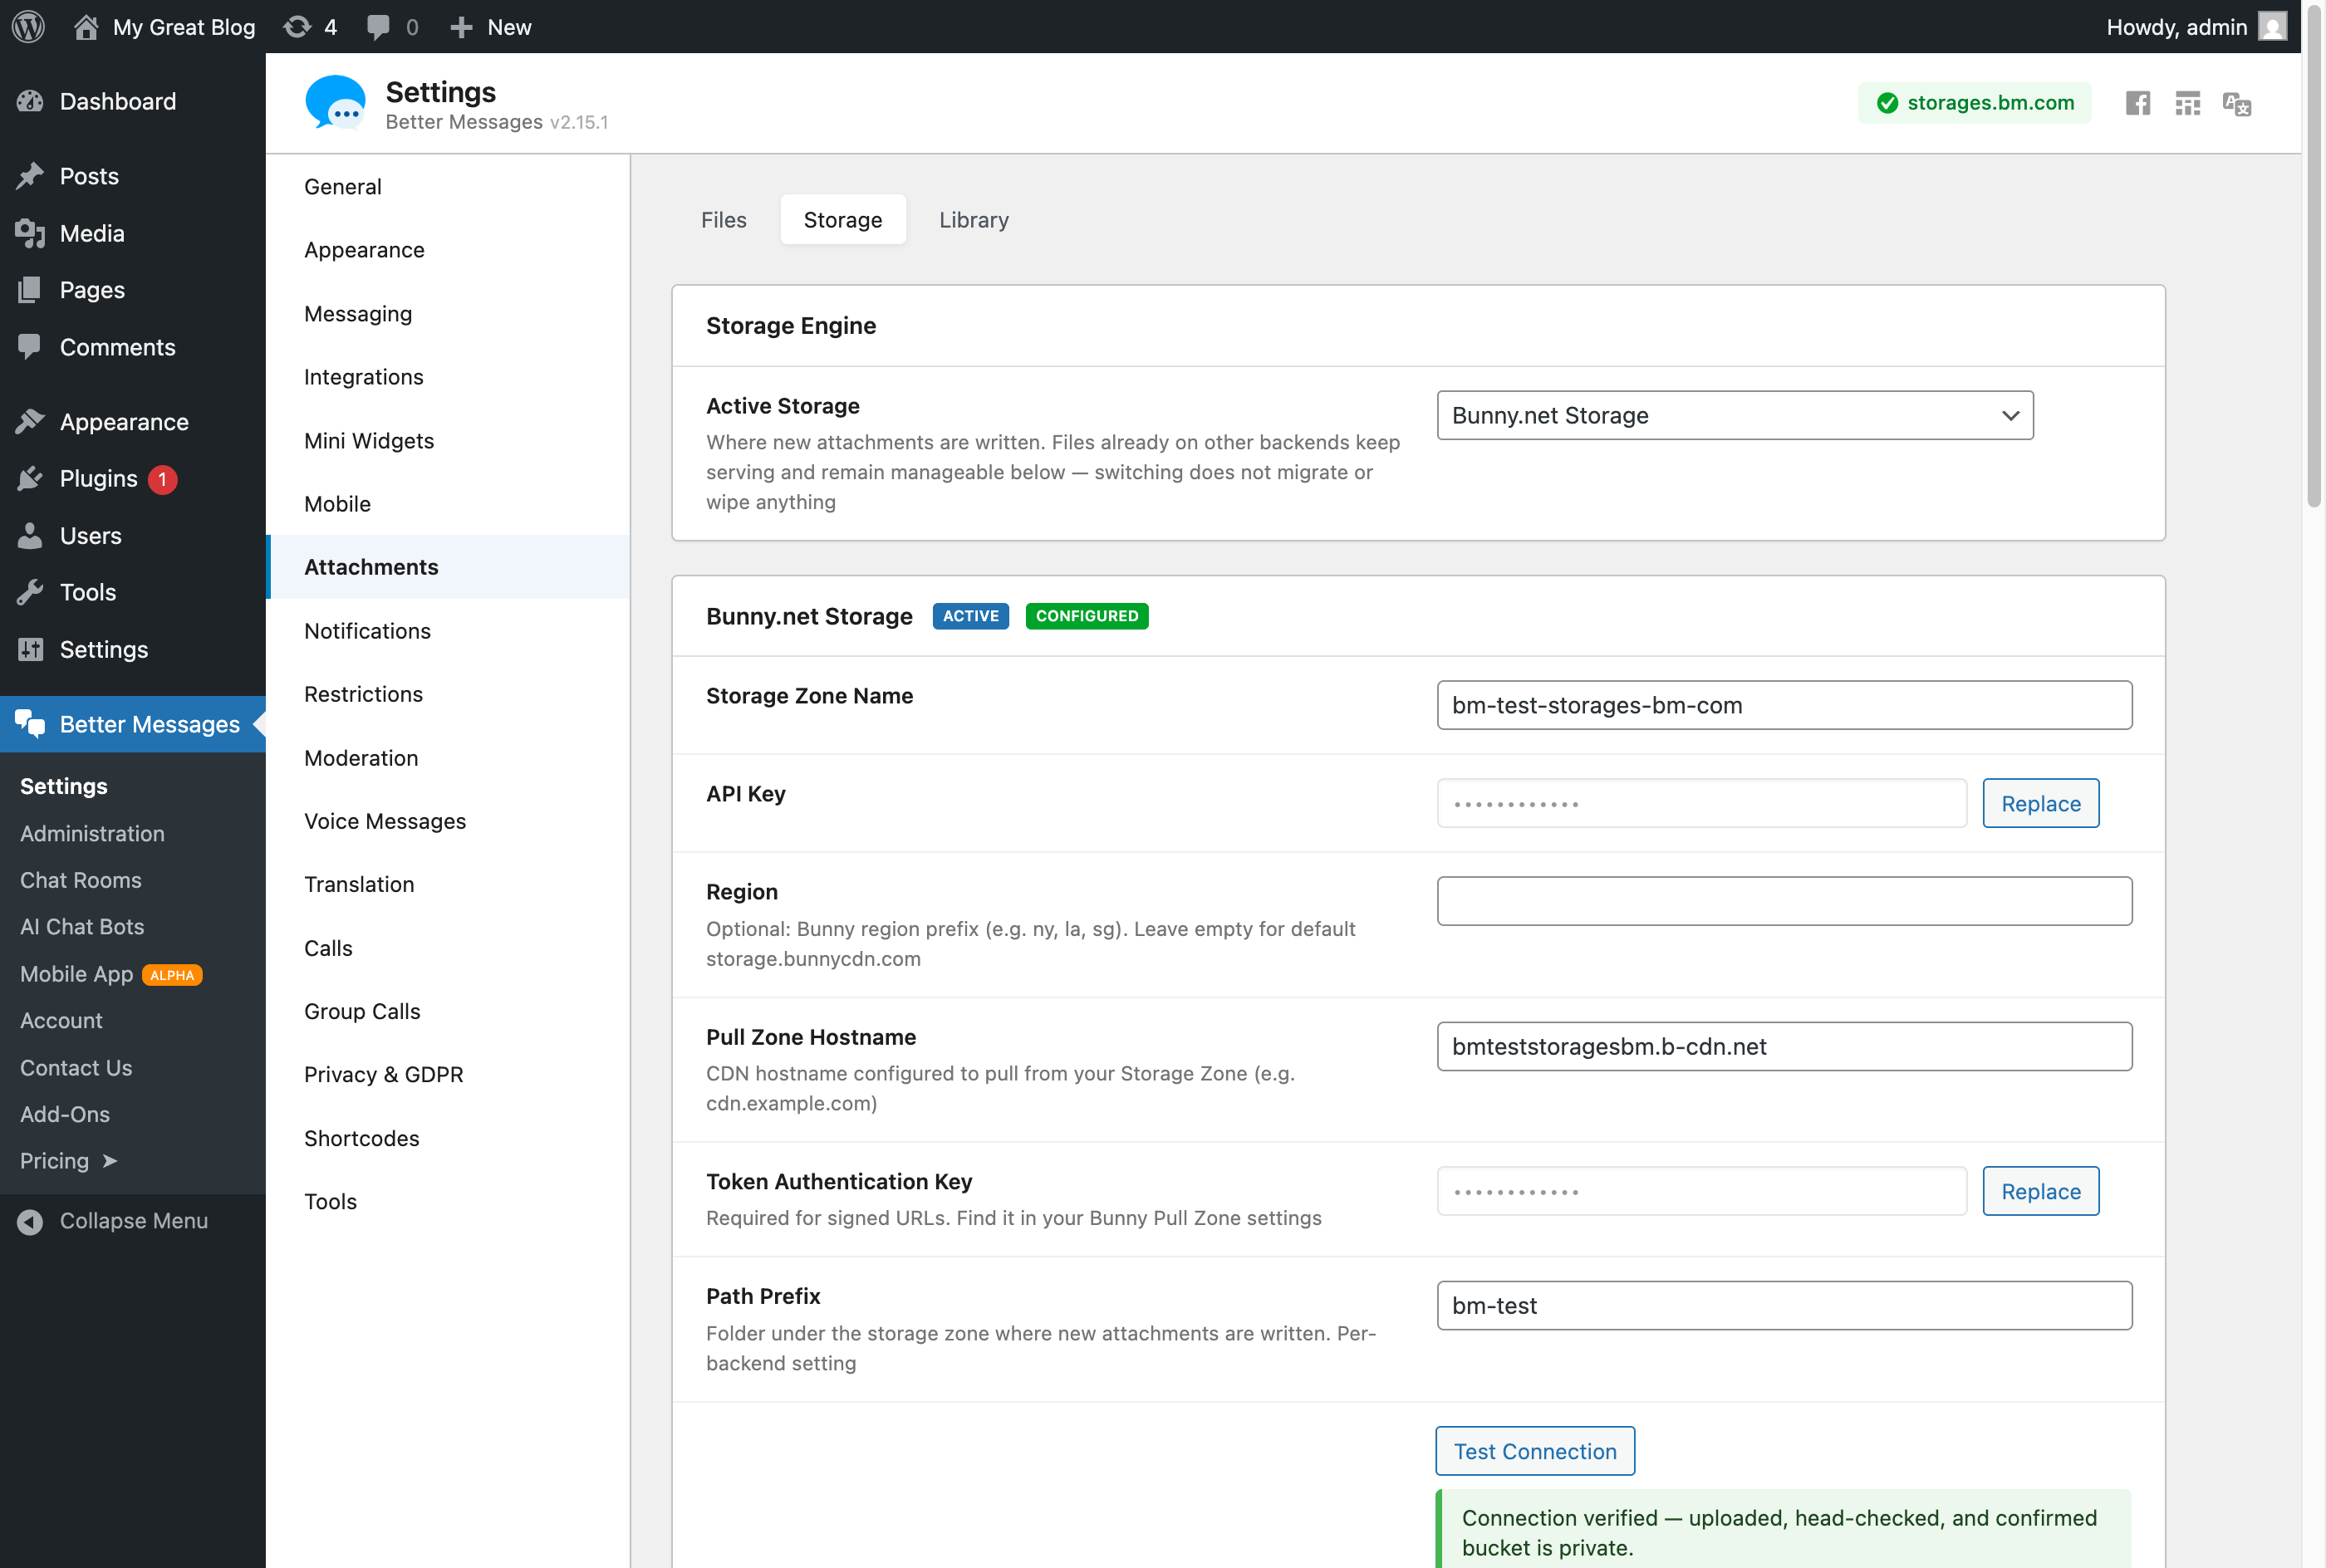Open Notifications settings
Viewport: 2326px width, 1568px height.
click(x=448, y=631)
